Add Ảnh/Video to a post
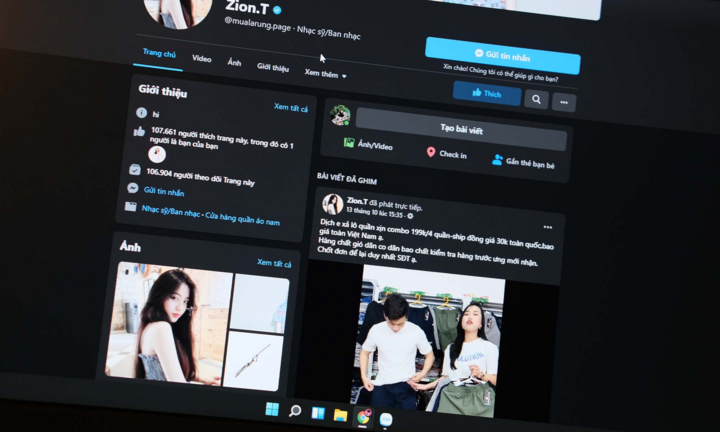The image size is (720, 432). click(x=368, y=145)
